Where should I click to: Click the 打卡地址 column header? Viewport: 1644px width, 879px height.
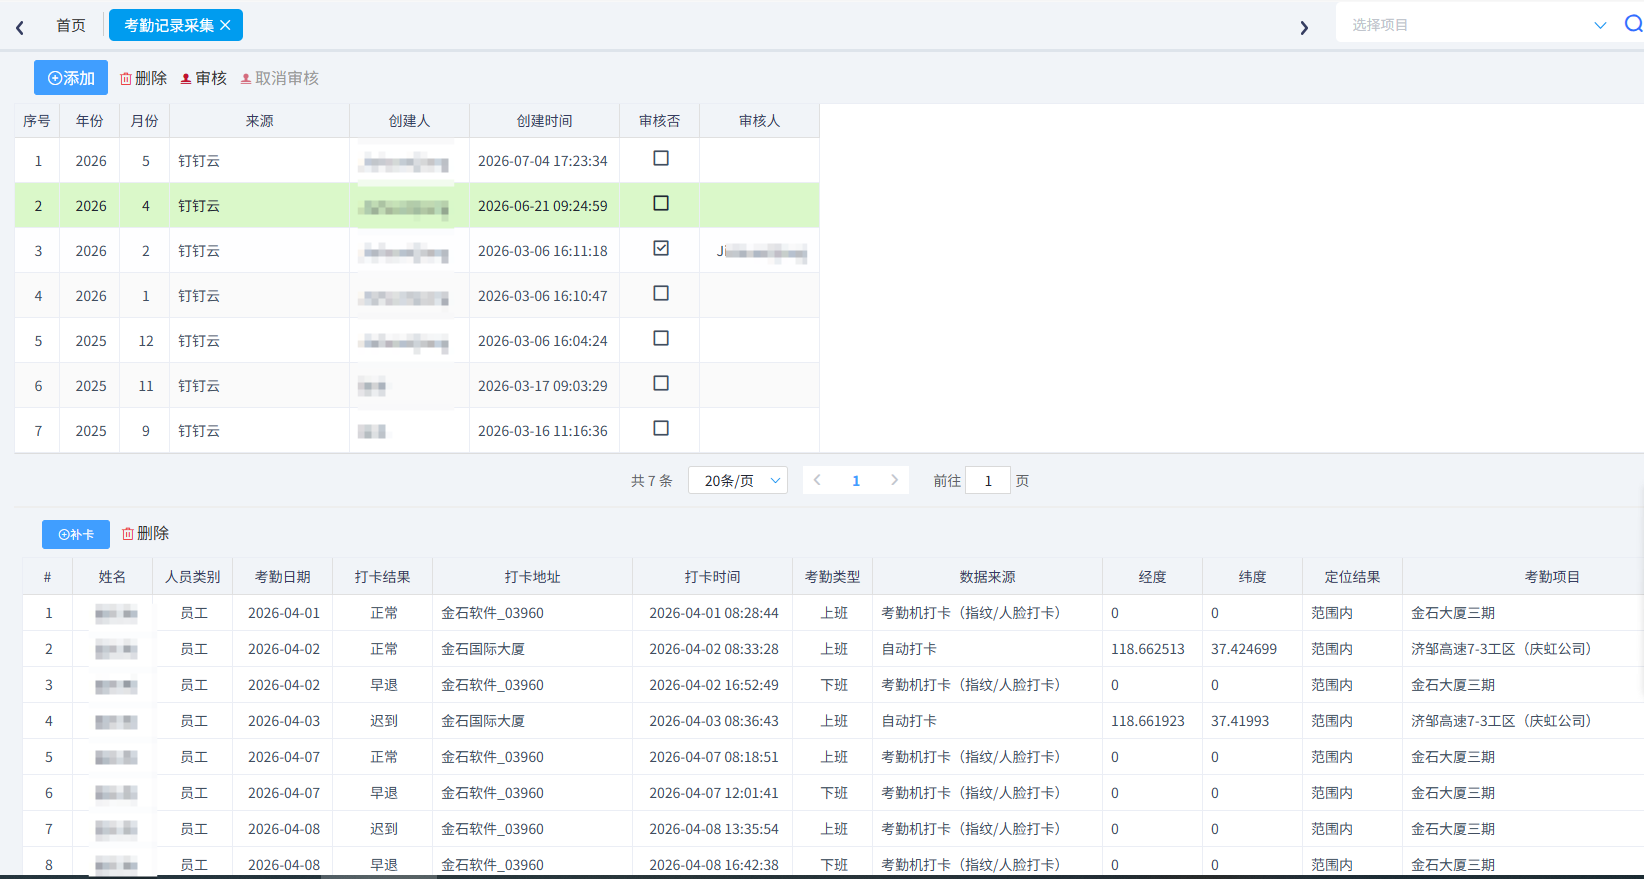point(533,577)
